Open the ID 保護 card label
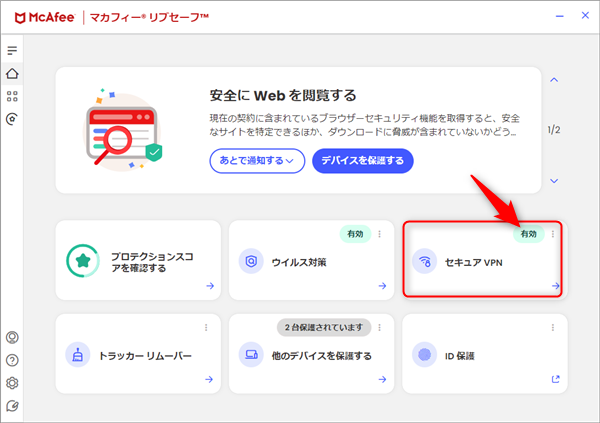The width and height of the screenshot is (600, 423). (460, 356)
